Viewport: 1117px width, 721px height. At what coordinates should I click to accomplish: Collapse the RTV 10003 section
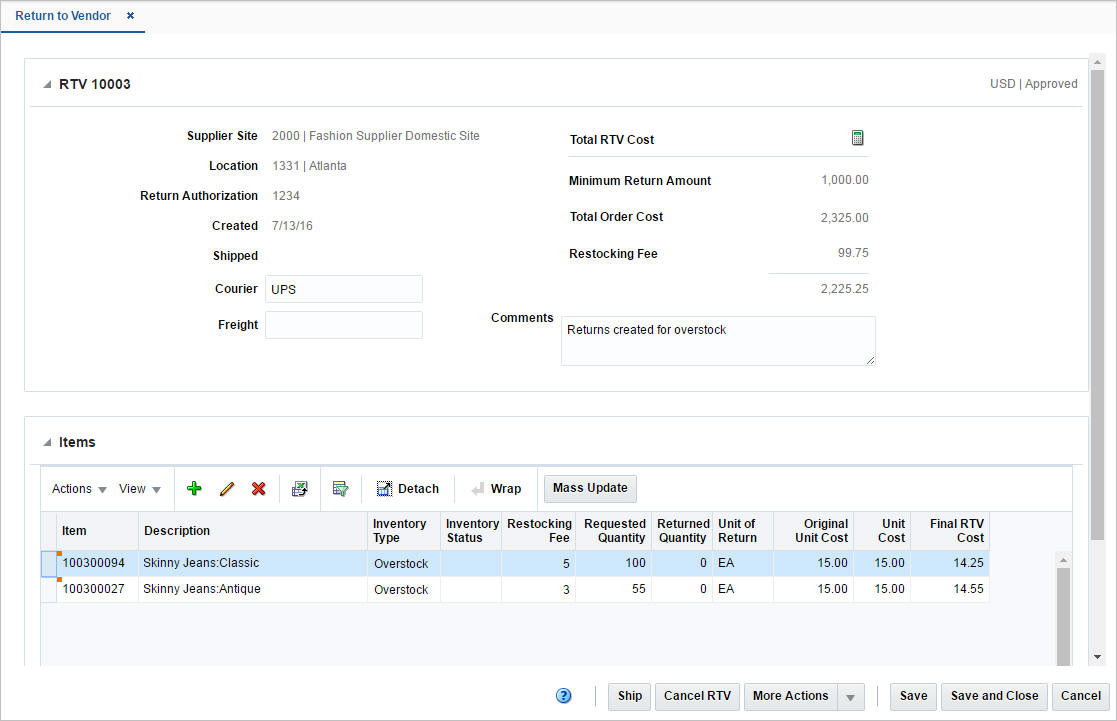pyautogui.click(x=47, y=85)
